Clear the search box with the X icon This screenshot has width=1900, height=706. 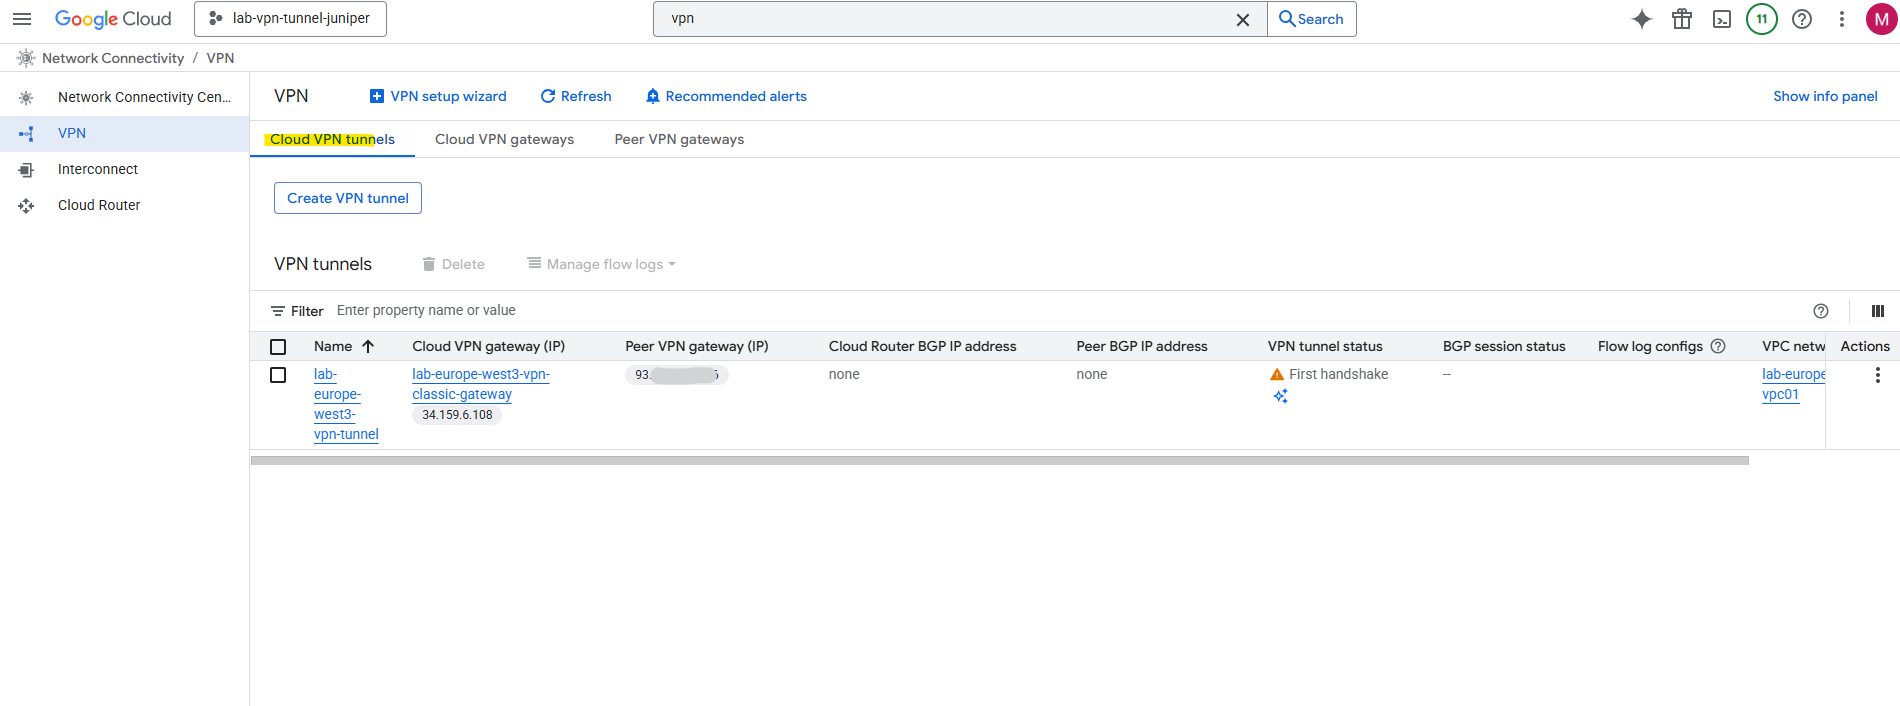coord(1243,20)
